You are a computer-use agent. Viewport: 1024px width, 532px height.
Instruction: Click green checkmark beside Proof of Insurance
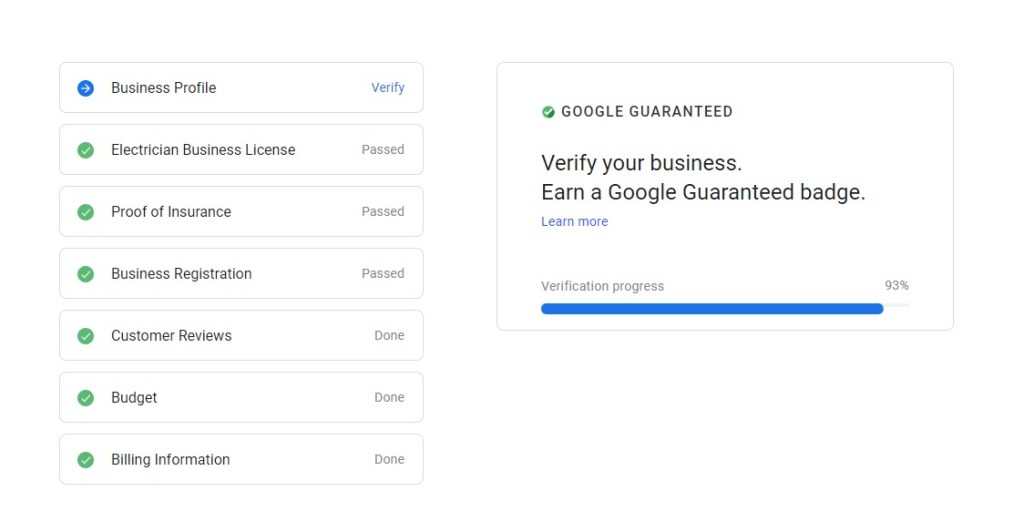86,212
